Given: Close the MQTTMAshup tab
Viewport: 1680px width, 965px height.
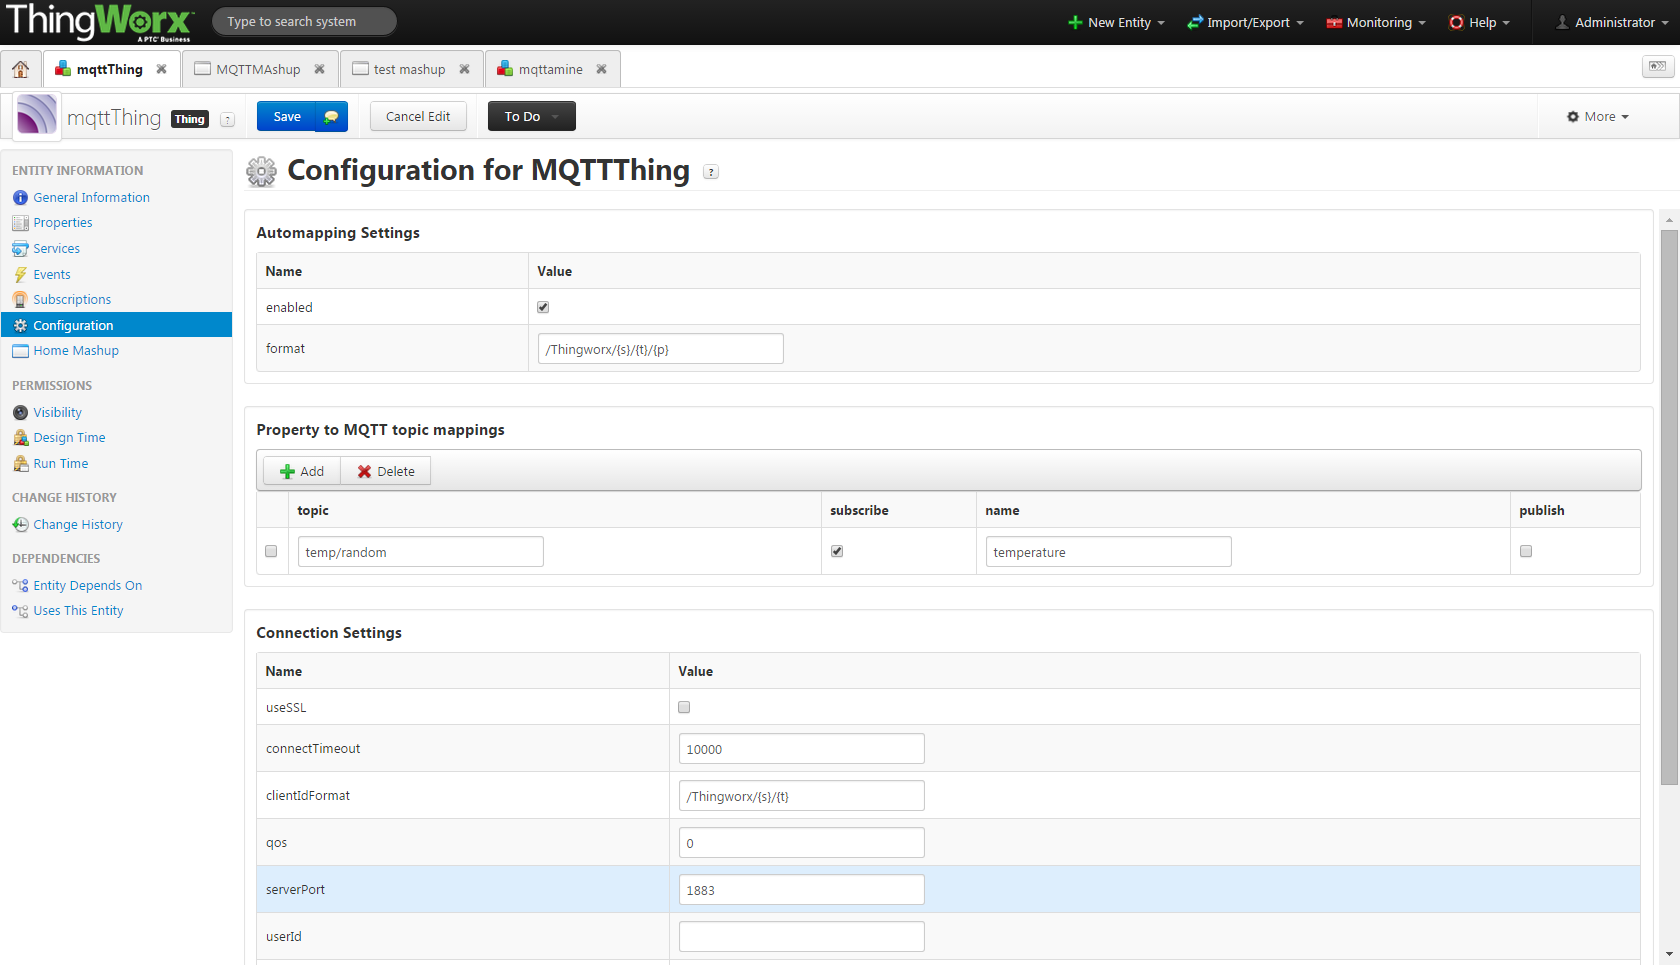Looking at the screenshot, I should coord(319,69).
